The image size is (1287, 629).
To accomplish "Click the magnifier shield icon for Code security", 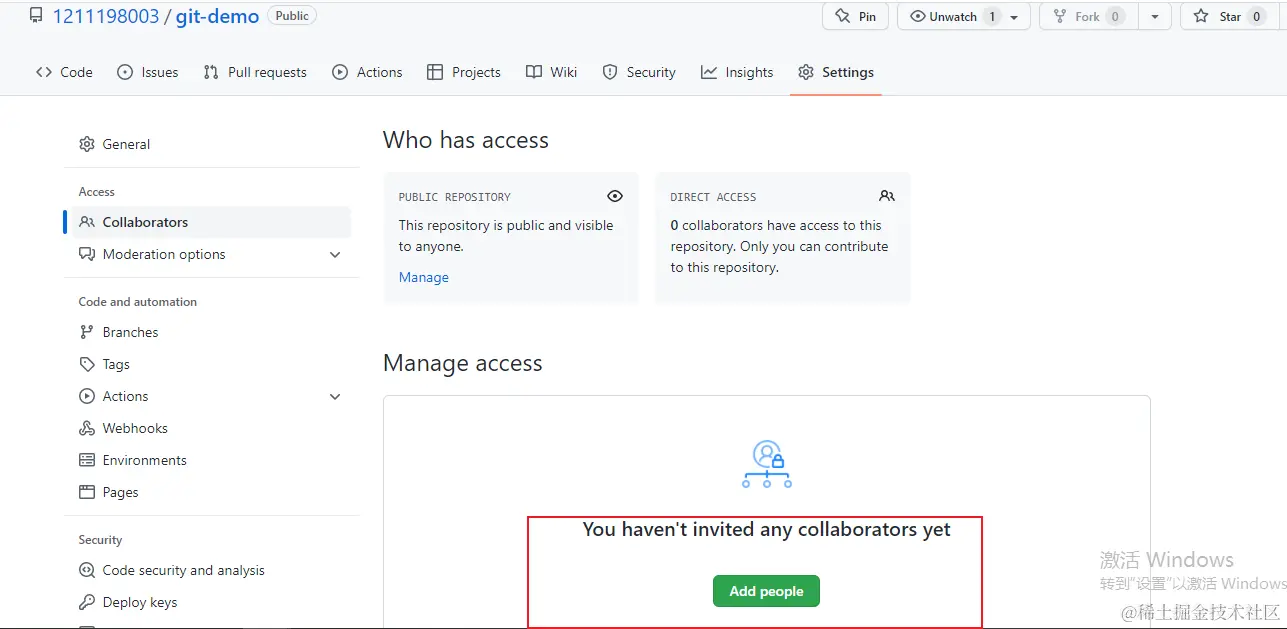I will [87, 570].
